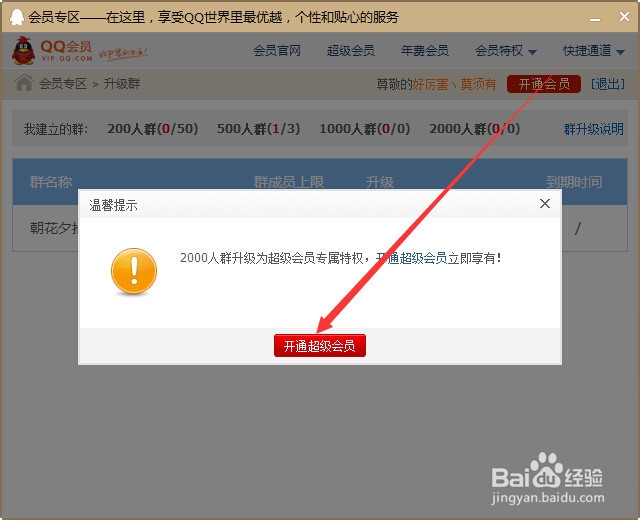The width and height of the screenshot is (640, 520).
Task: Click the 开通超级会员 red button
Action: coord(320,346)
